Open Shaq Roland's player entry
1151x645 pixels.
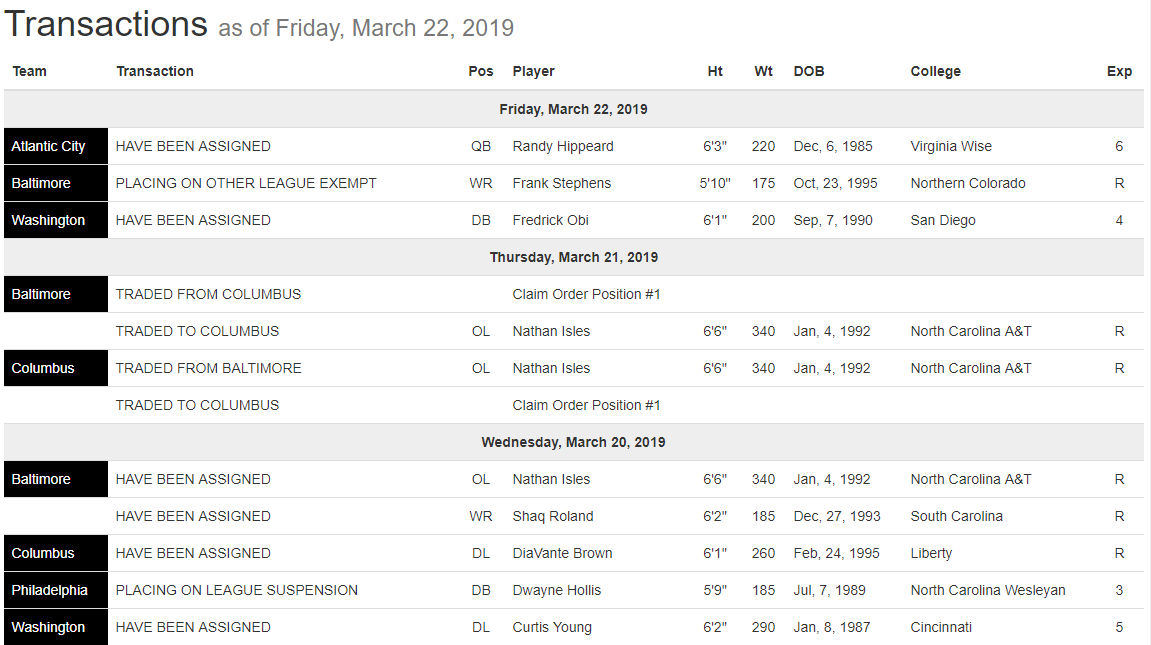(553, 516)
